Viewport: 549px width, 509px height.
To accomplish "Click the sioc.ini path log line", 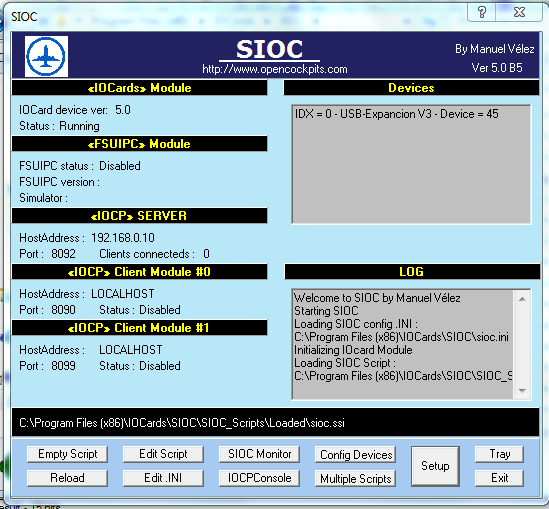I will (x=401, y=337).
